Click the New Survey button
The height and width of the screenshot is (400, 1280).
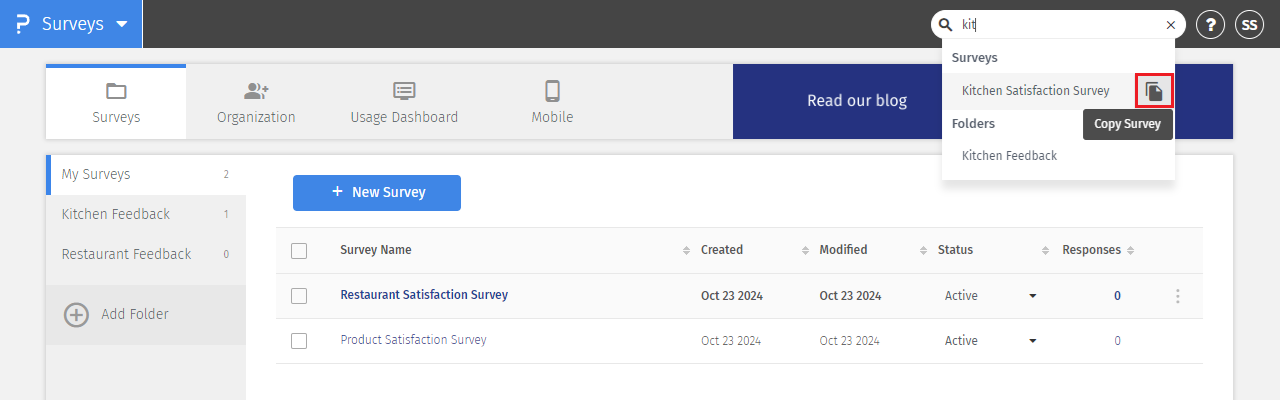point(377,192)
